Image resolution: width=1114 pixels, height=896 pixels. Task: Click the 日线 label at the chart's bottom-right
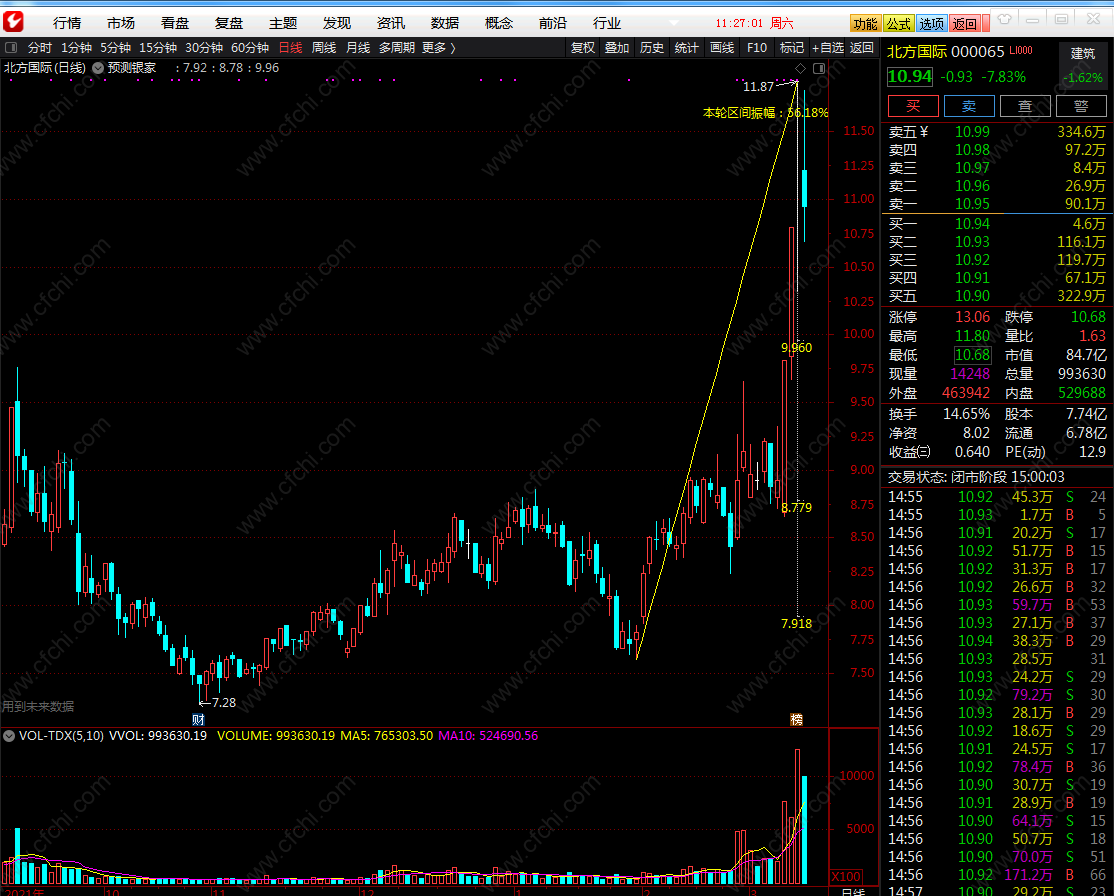[x=853, y=891]
